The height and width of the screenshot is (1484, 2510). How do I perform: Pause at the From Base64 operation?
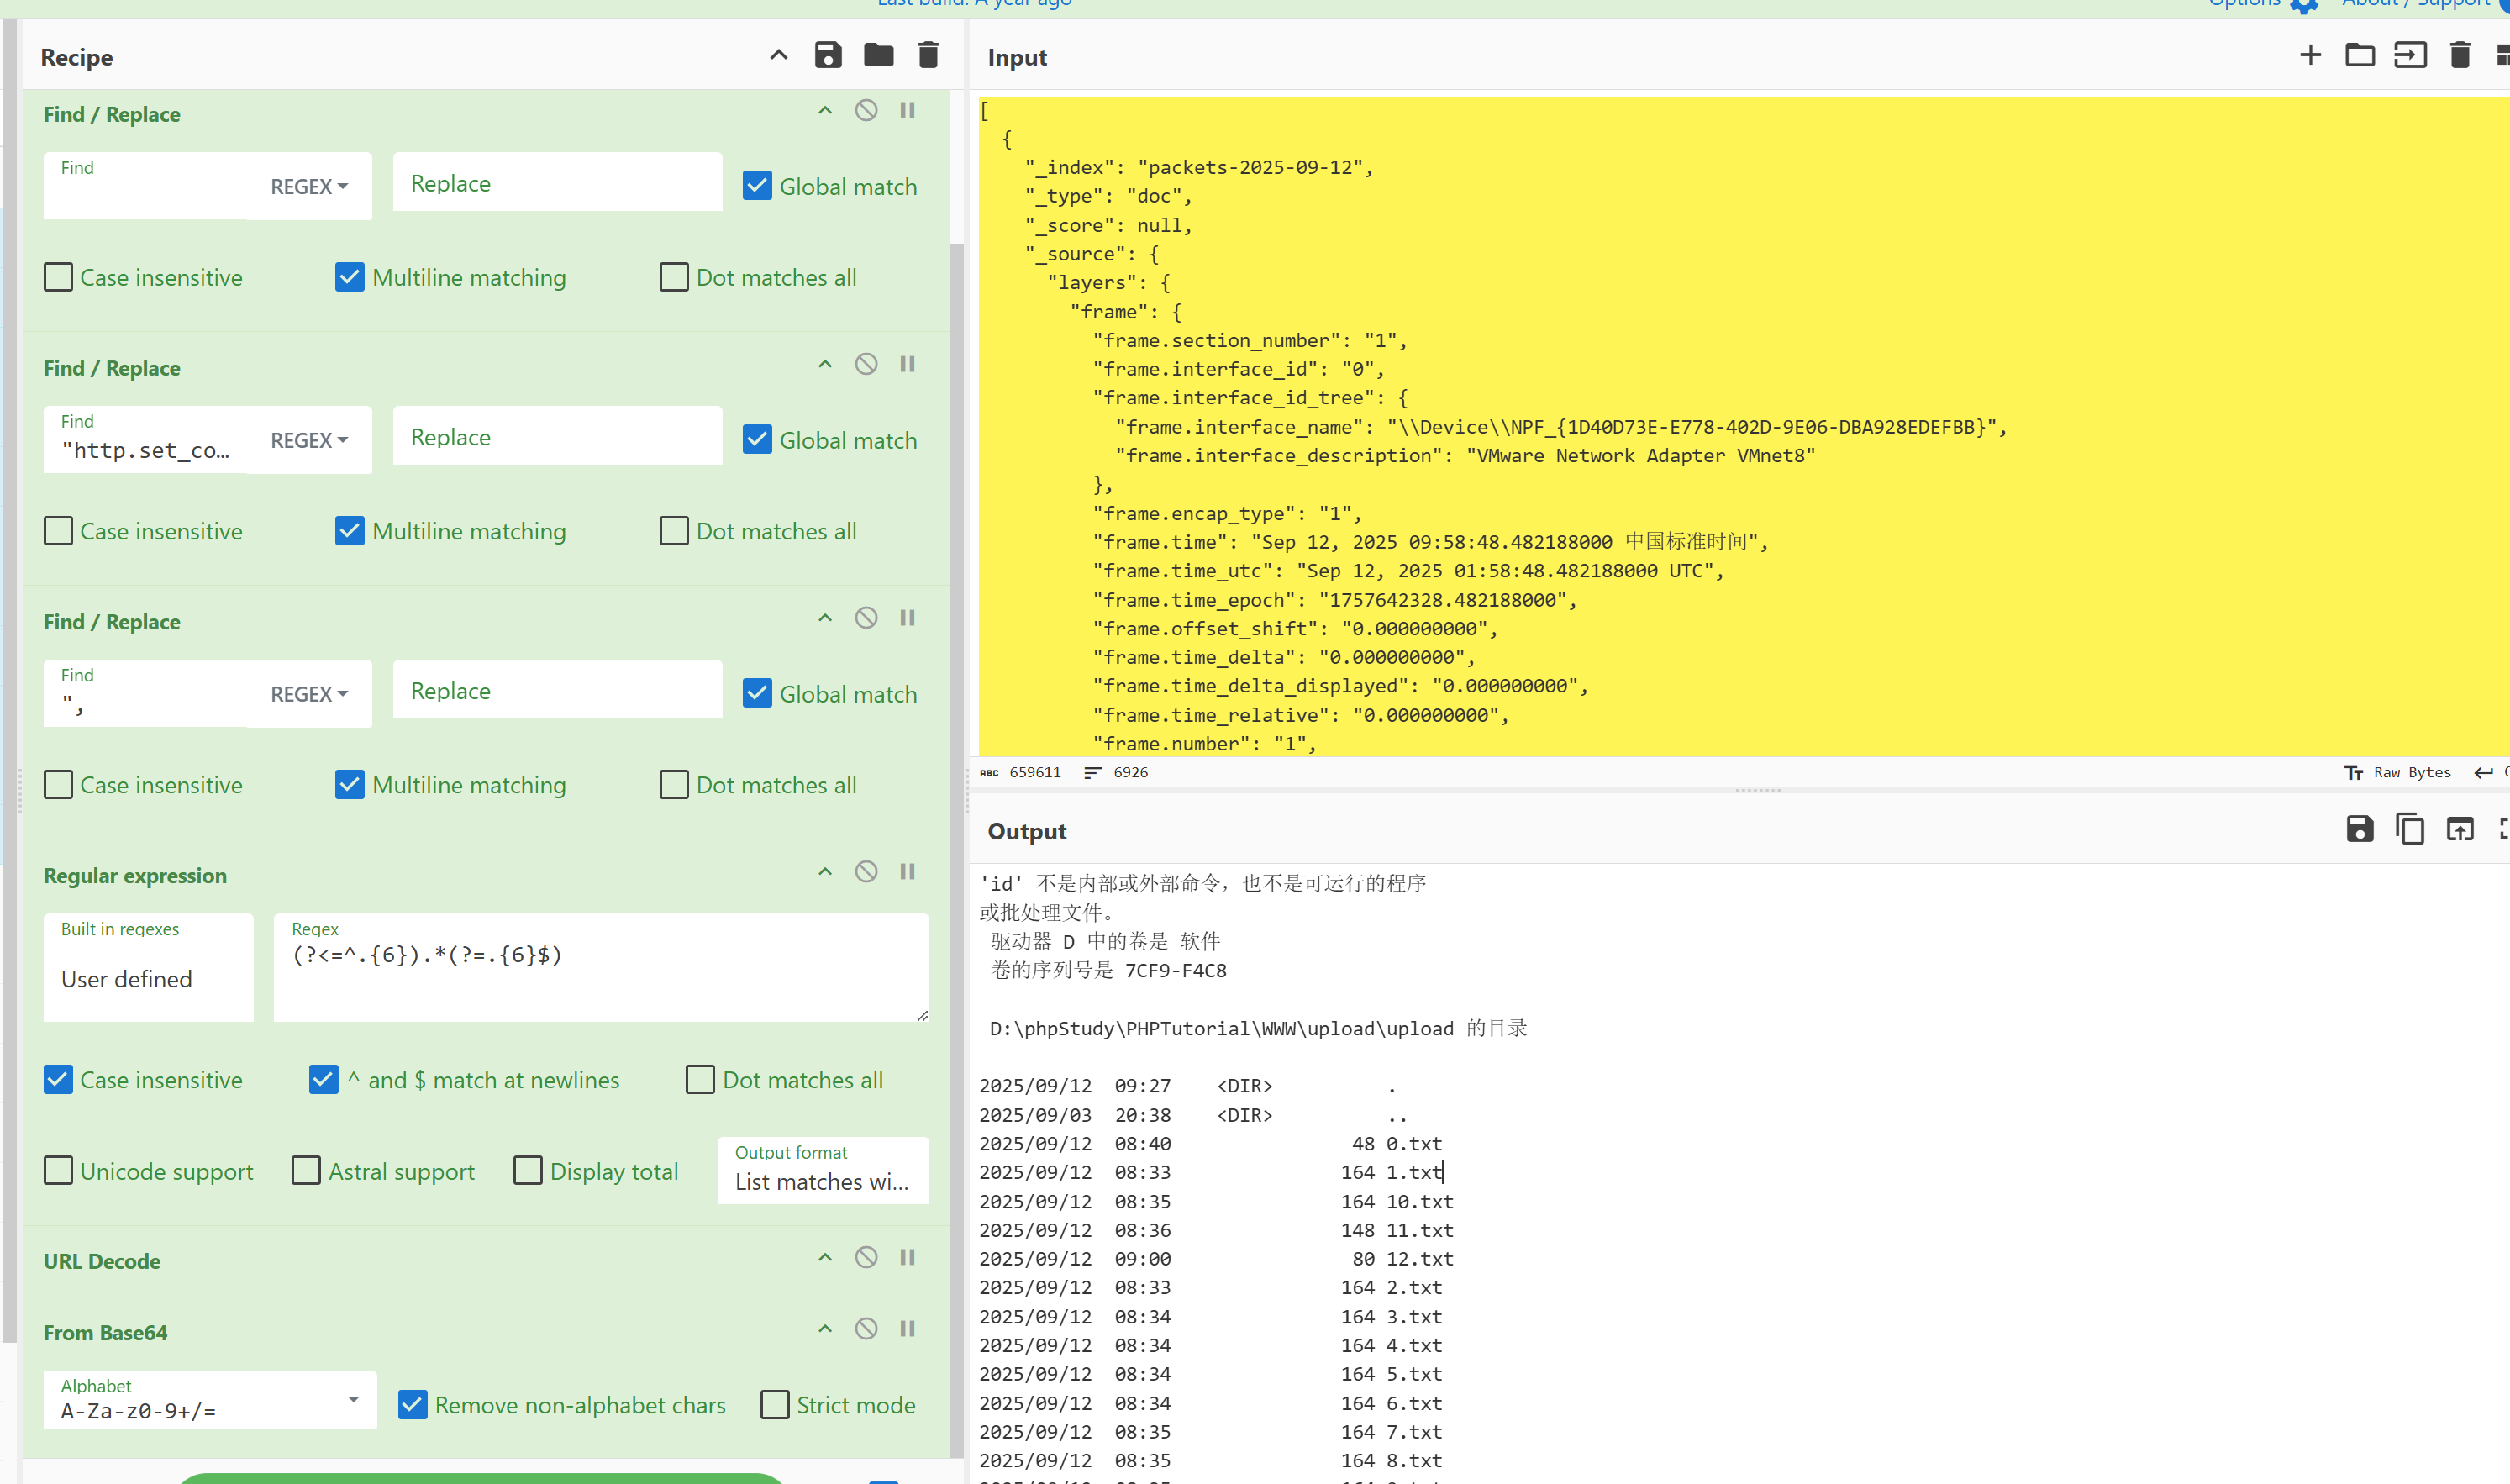[907, 1329]
